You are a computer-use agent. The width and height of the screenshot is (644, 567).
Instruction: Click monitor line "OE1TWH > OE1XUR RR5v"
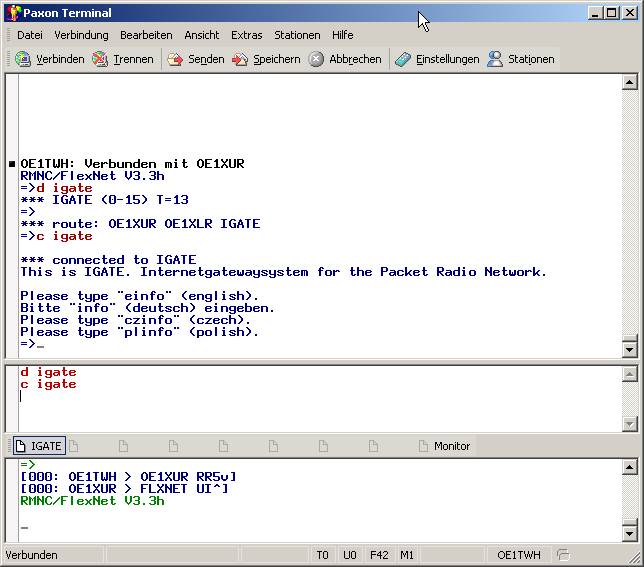pyautogui.click(x=129, y=477)
